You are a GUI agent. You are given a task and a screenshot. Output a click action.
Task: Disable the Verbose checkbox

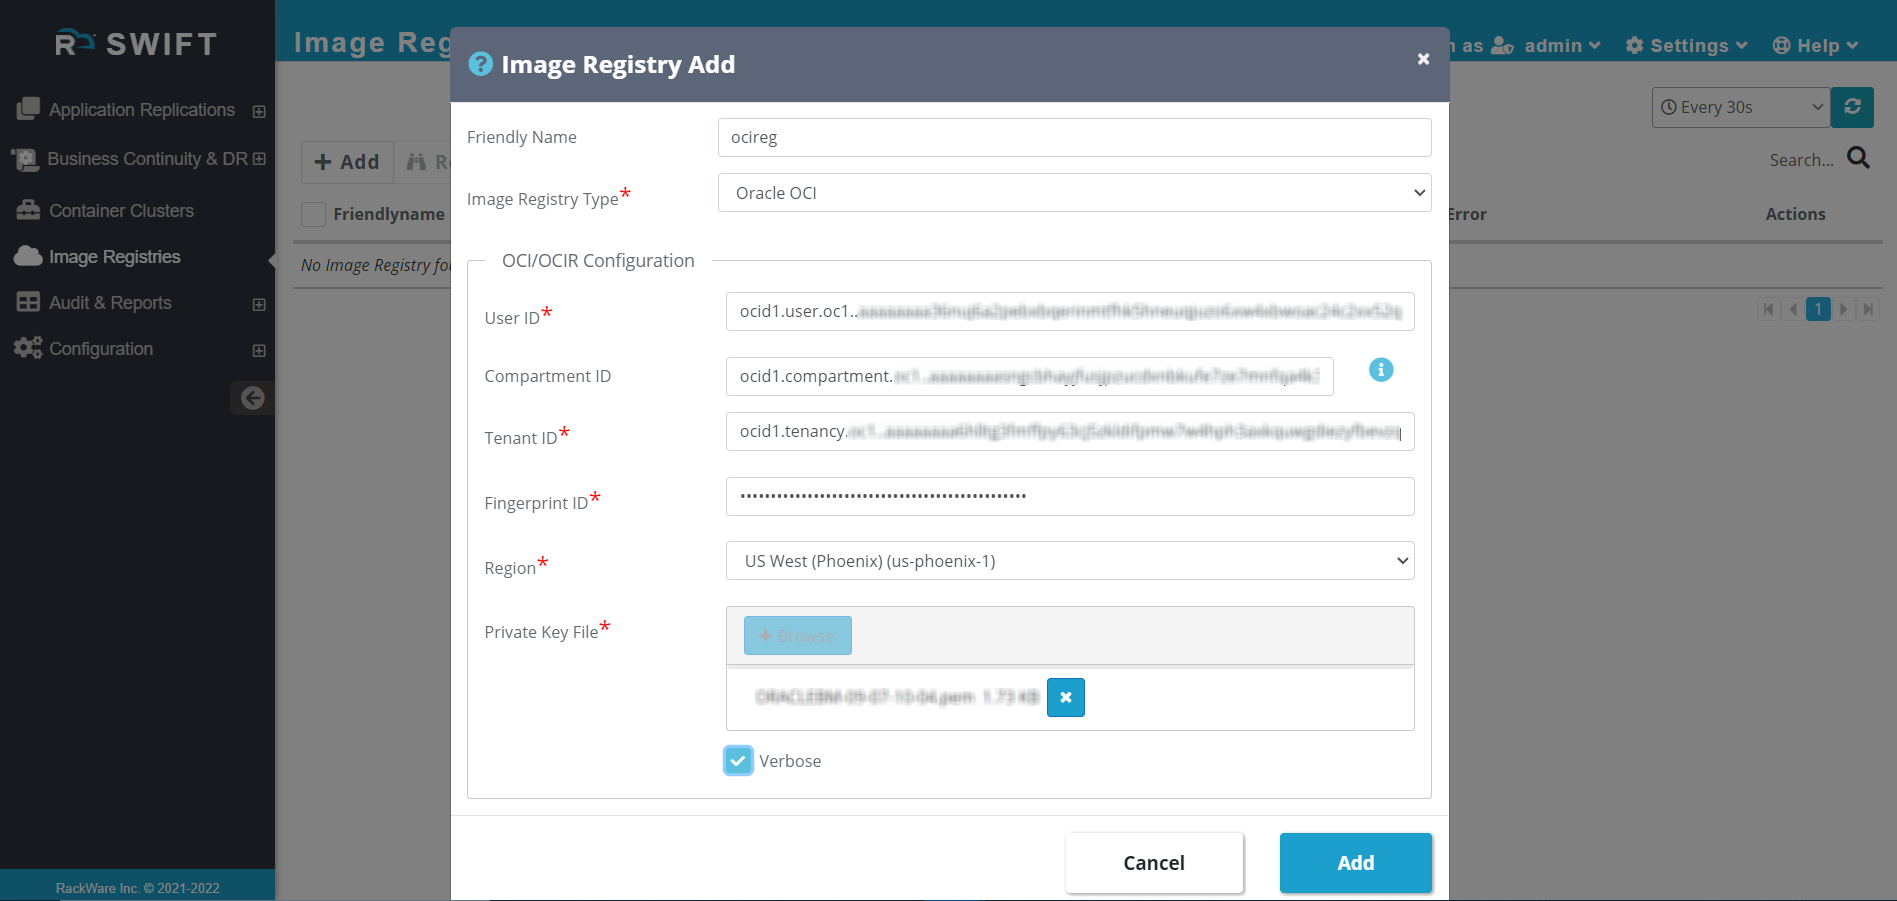click(x=738, y=760)
